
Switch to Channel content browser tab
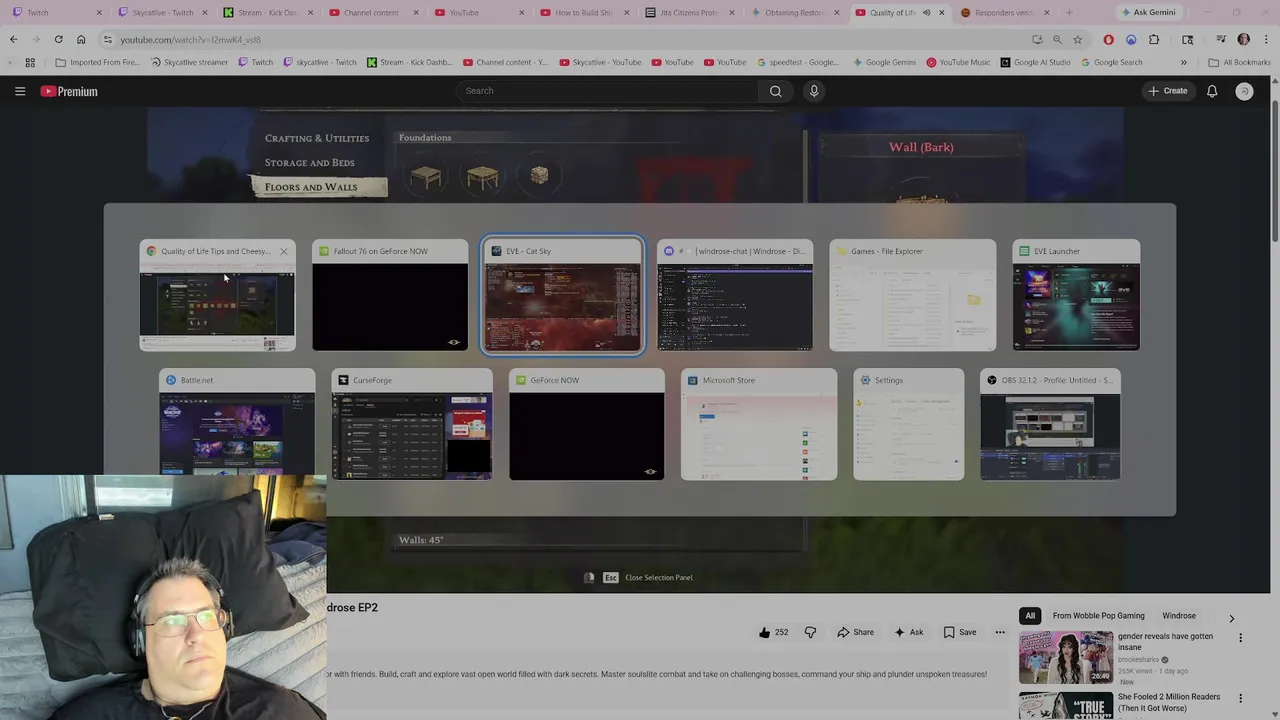[373, 13]
